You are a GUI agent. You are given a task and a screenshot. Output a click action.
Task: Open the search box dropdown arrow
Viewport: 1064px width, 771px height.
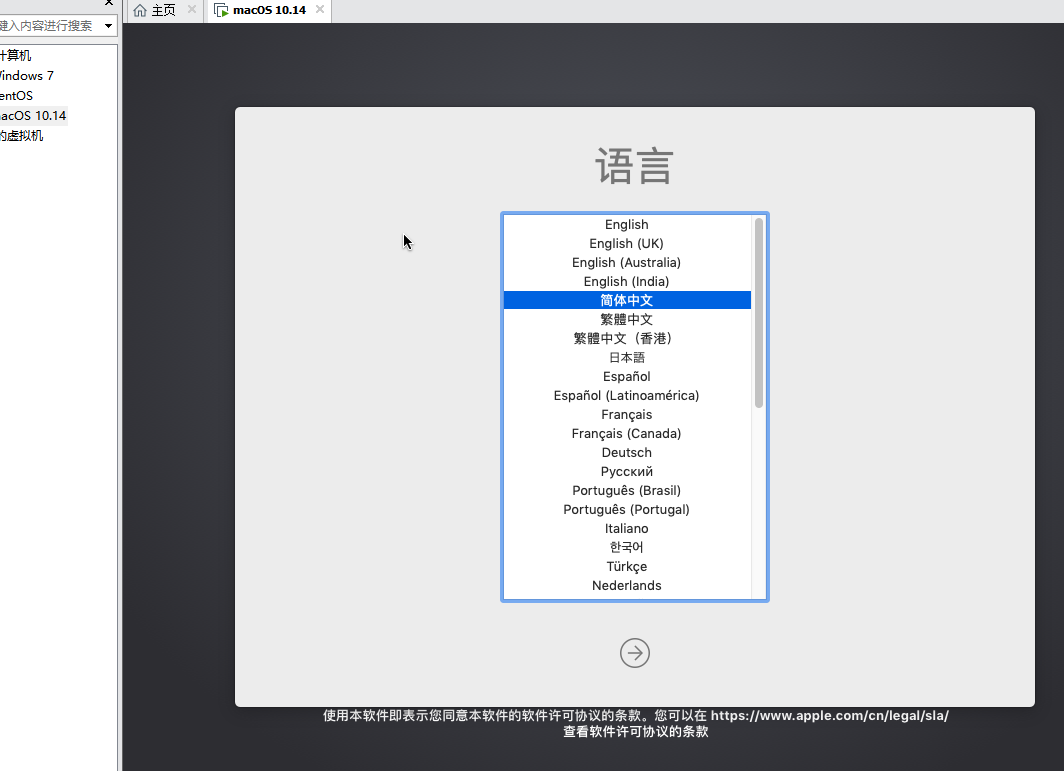108,26
